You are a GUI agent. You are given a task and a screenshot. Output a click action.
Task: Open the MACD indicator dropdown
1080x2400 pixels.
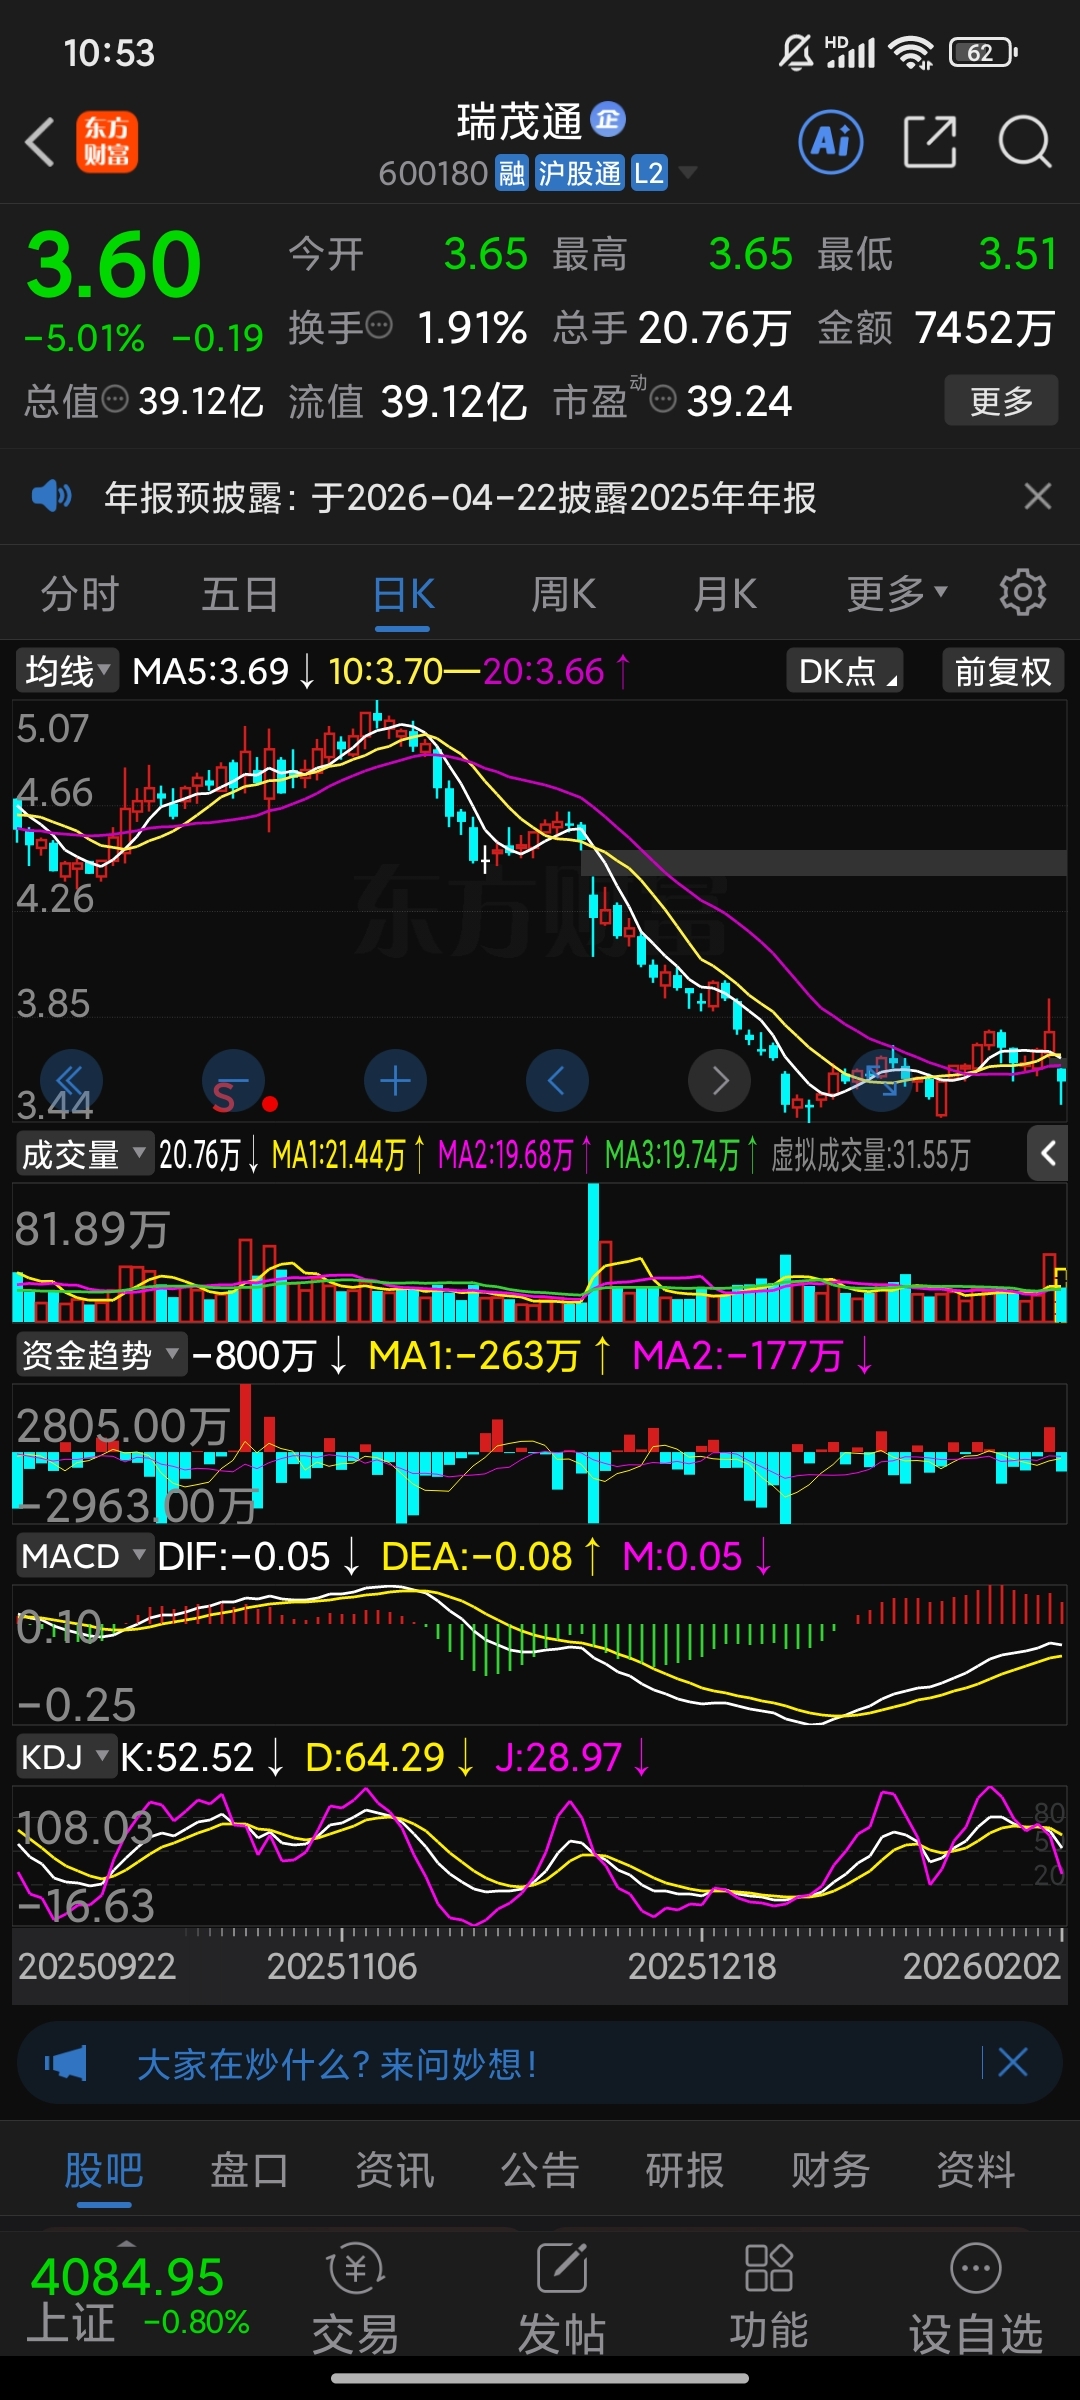tap(84, 1556)
